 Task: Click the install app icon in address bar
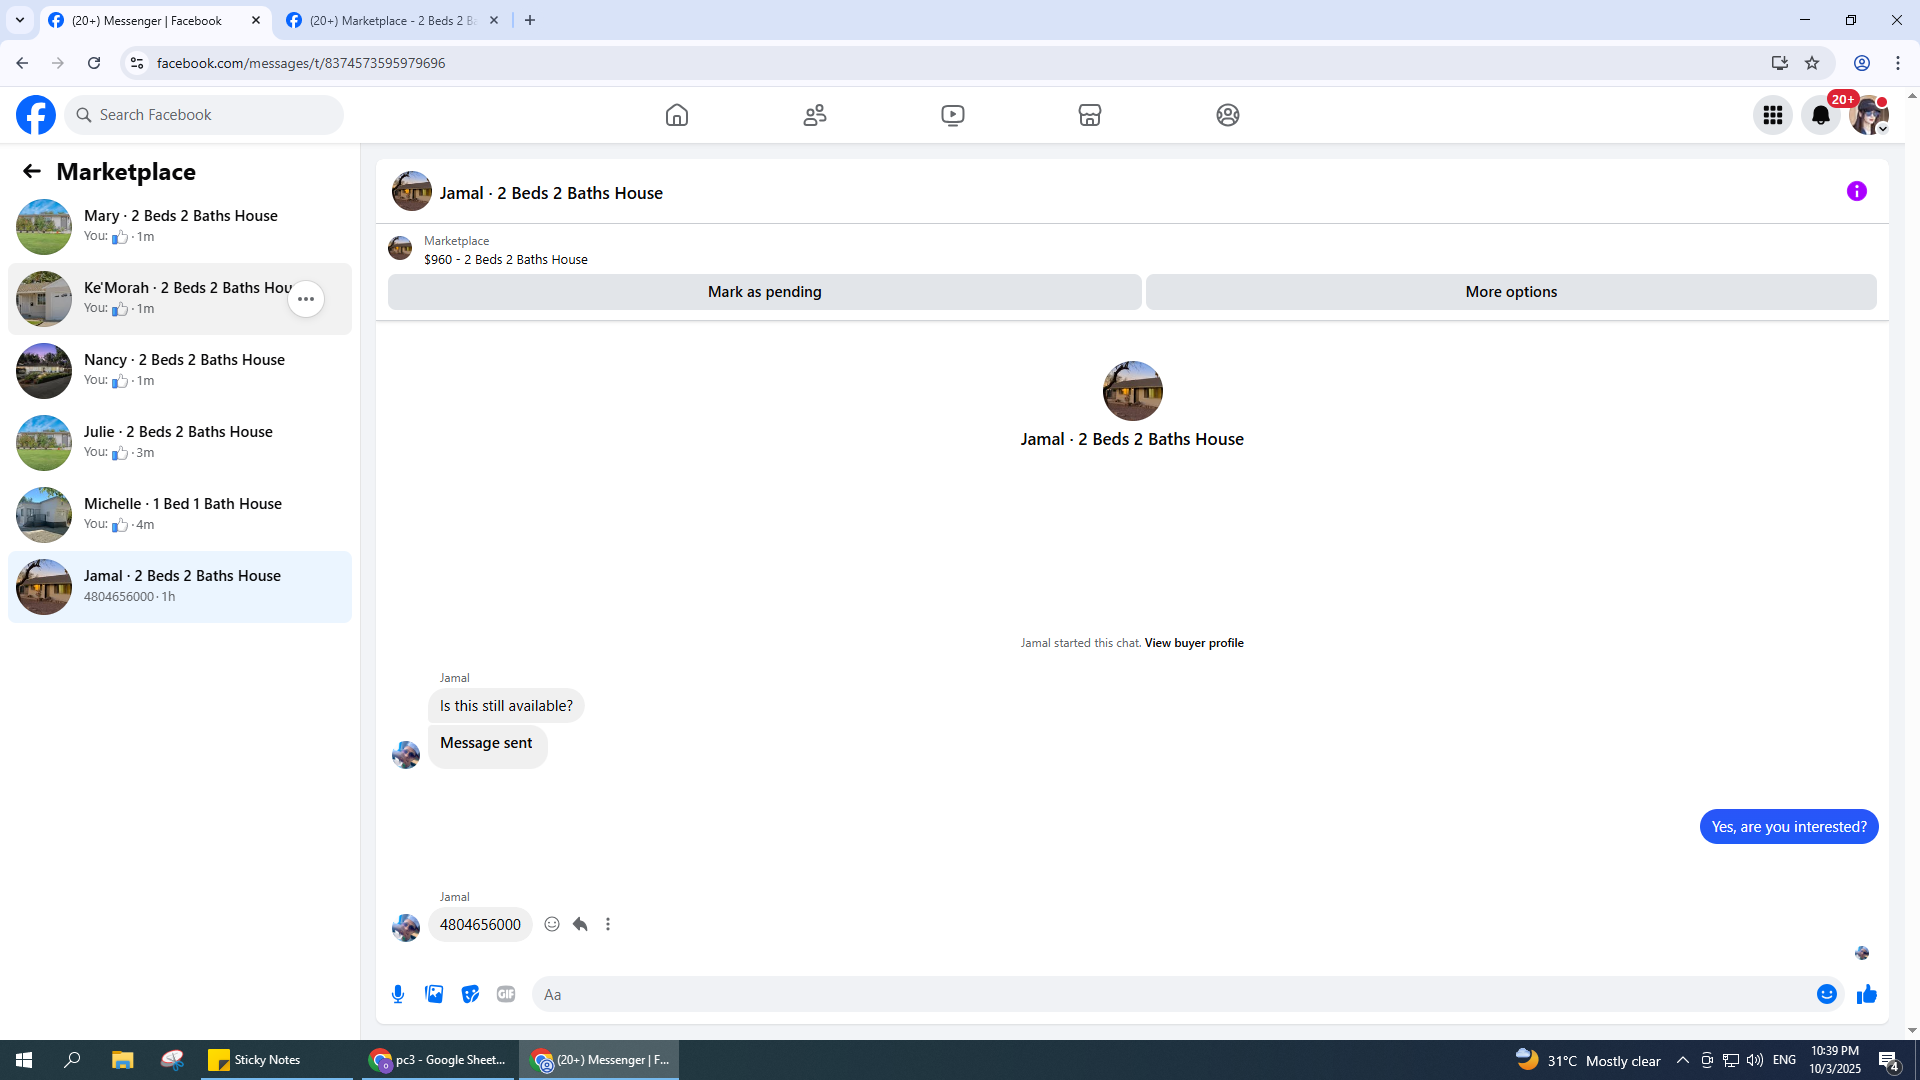pos(1780,63)
